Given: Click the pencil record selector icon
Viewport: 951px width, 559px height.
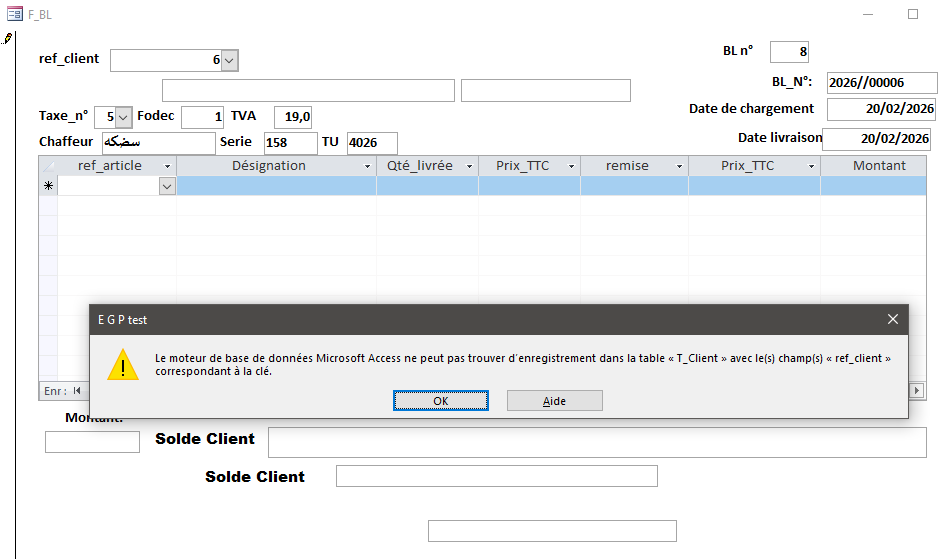Looking at the screenshot, I should point(8,39).
